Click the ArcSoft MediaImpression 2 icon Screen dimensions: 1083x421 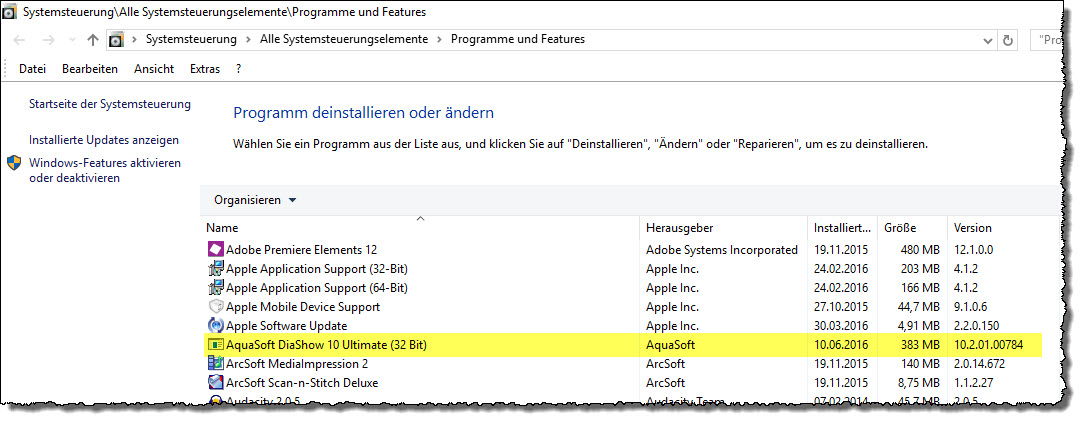tap(215, 364)
